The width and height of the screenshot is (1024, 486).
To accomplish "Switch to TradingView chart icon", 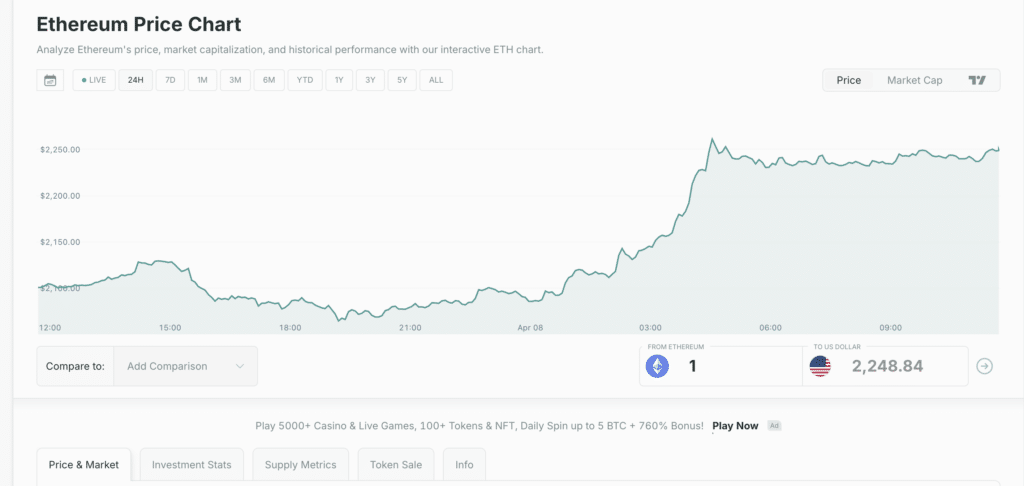I will (977, 80).
